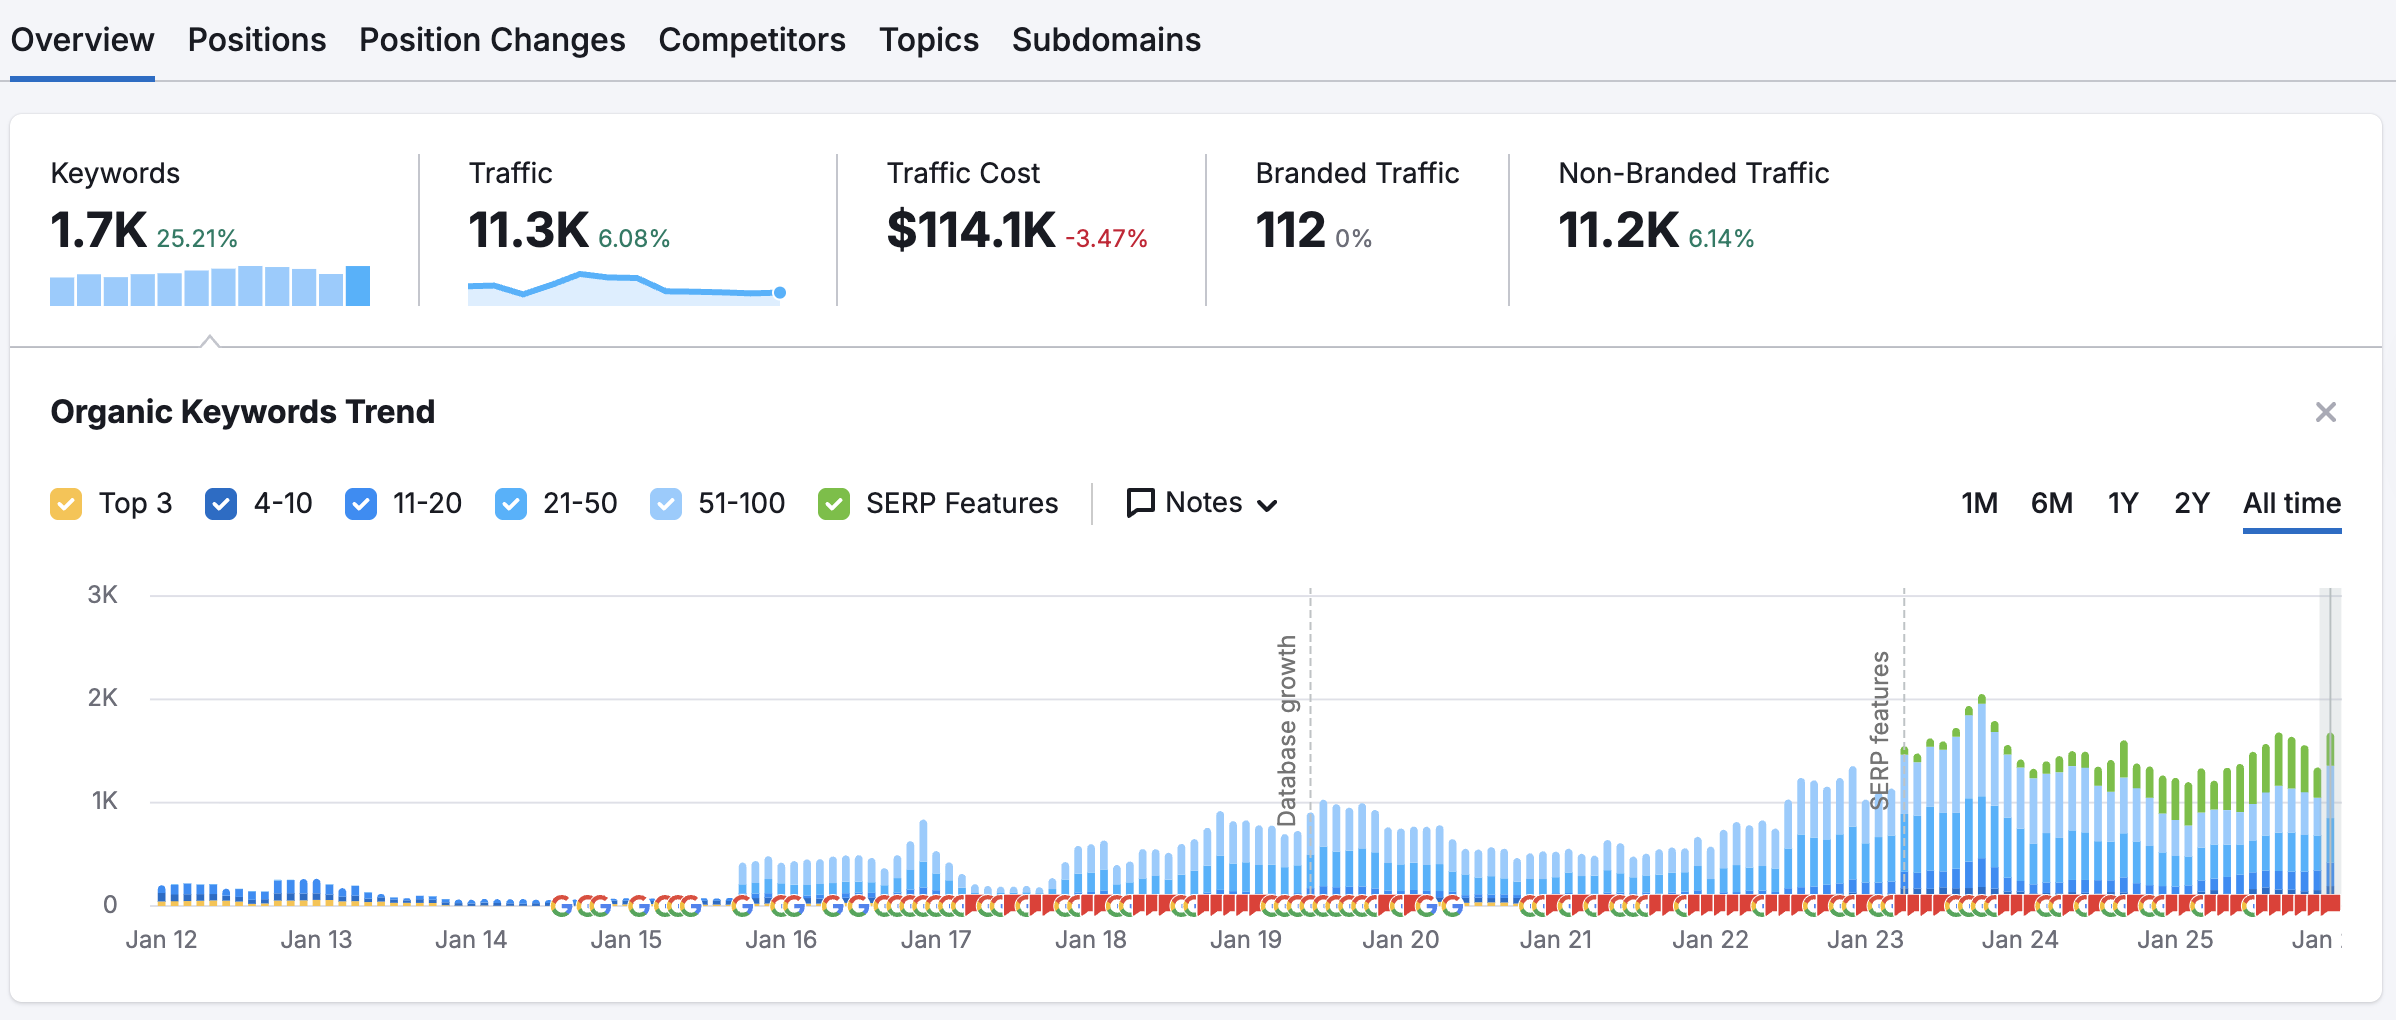Uncheck the SERP Features checkbox
Image resolution: width=2396 pixels, height=1020 pixels.
click(834, 503)
